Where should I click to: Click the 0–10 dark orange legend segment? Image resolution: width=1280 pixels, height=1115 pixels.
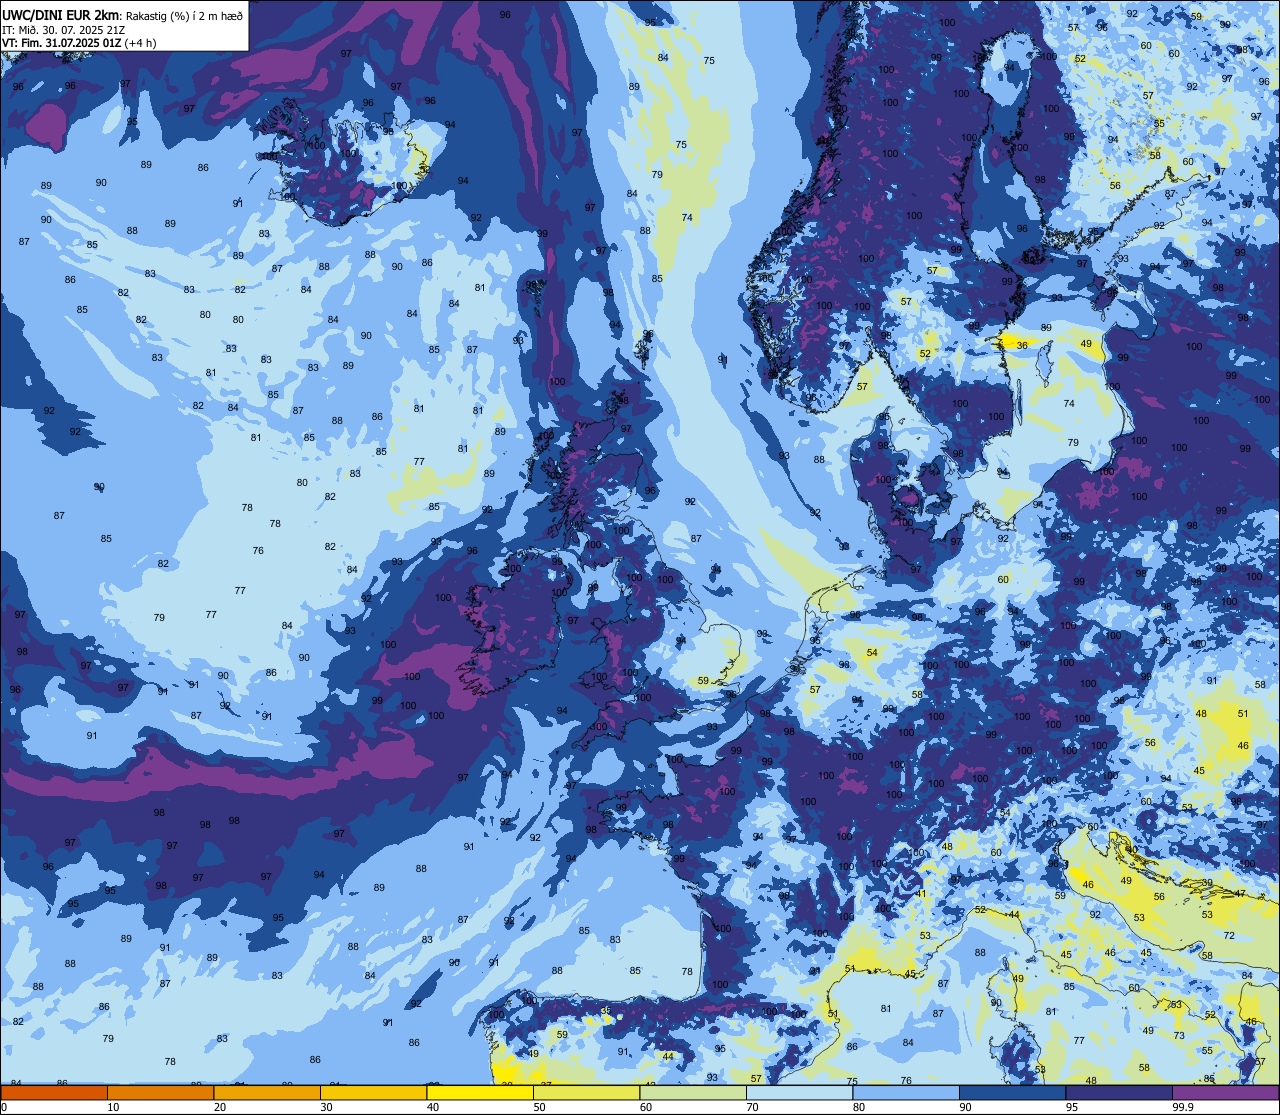54,1092
